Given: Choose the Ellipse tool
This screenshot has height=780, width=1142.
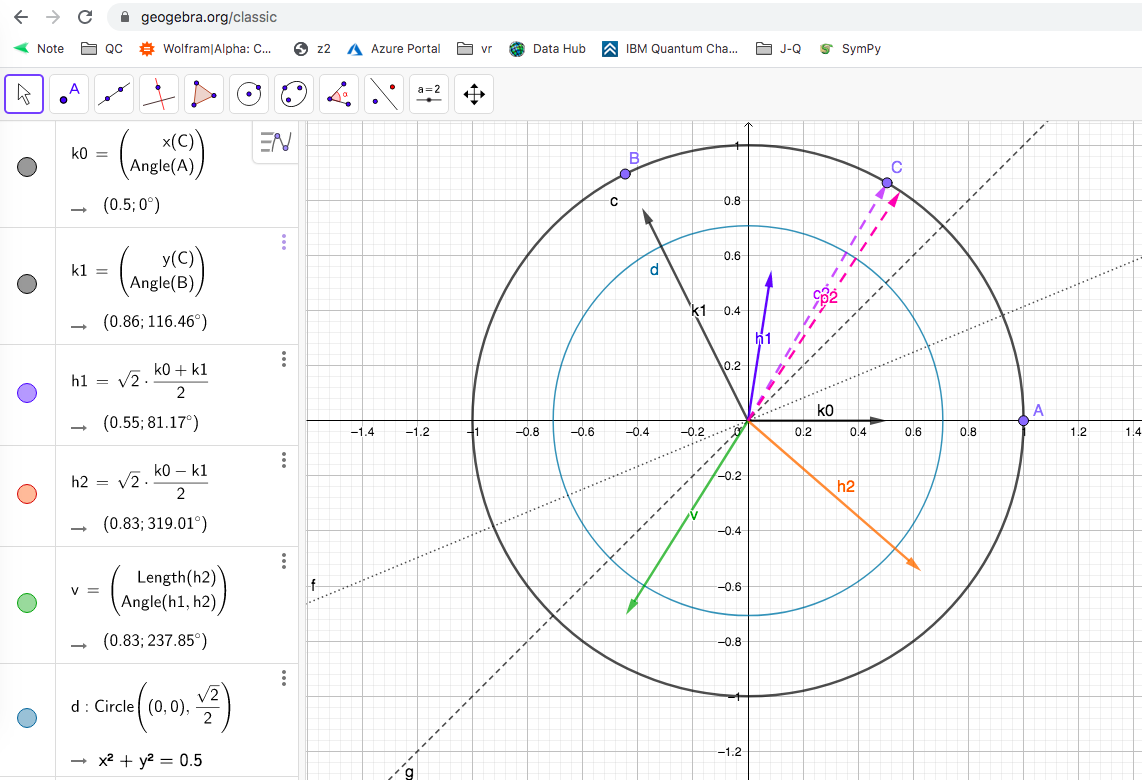Looking at the screenshot, I should pyautogui.click(x=294, y=94).
